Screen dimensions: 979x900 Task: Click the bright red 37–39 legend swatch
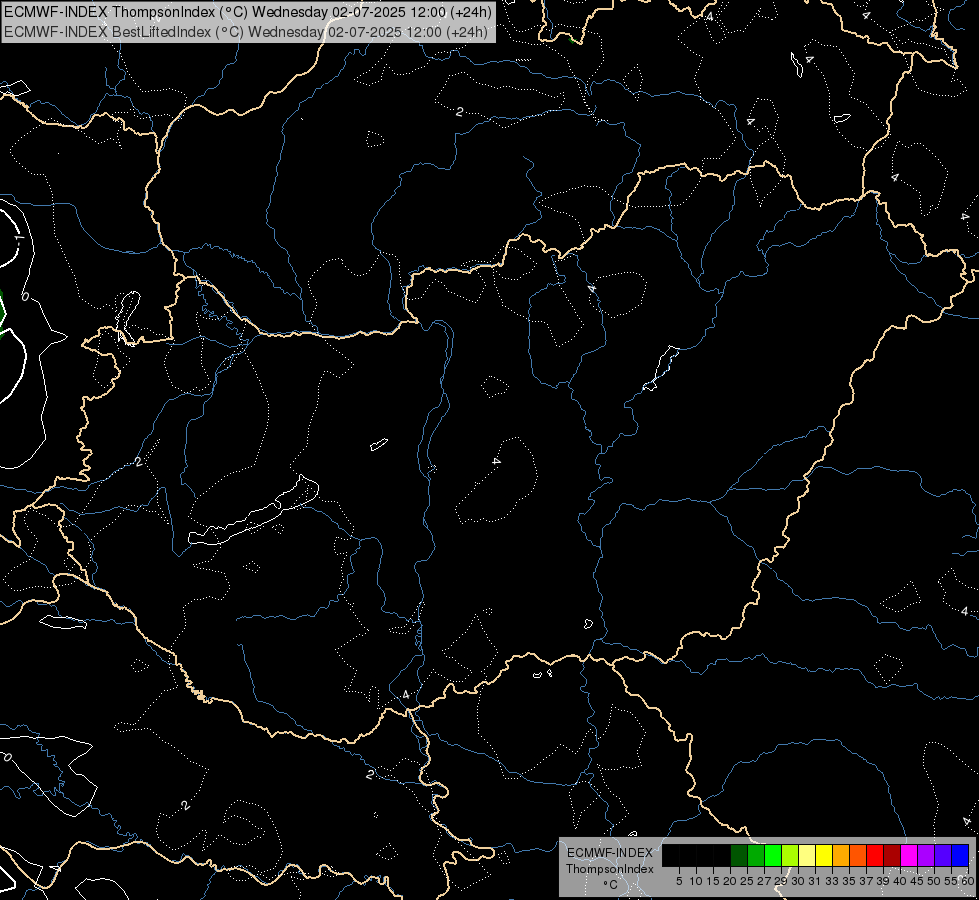875,855
